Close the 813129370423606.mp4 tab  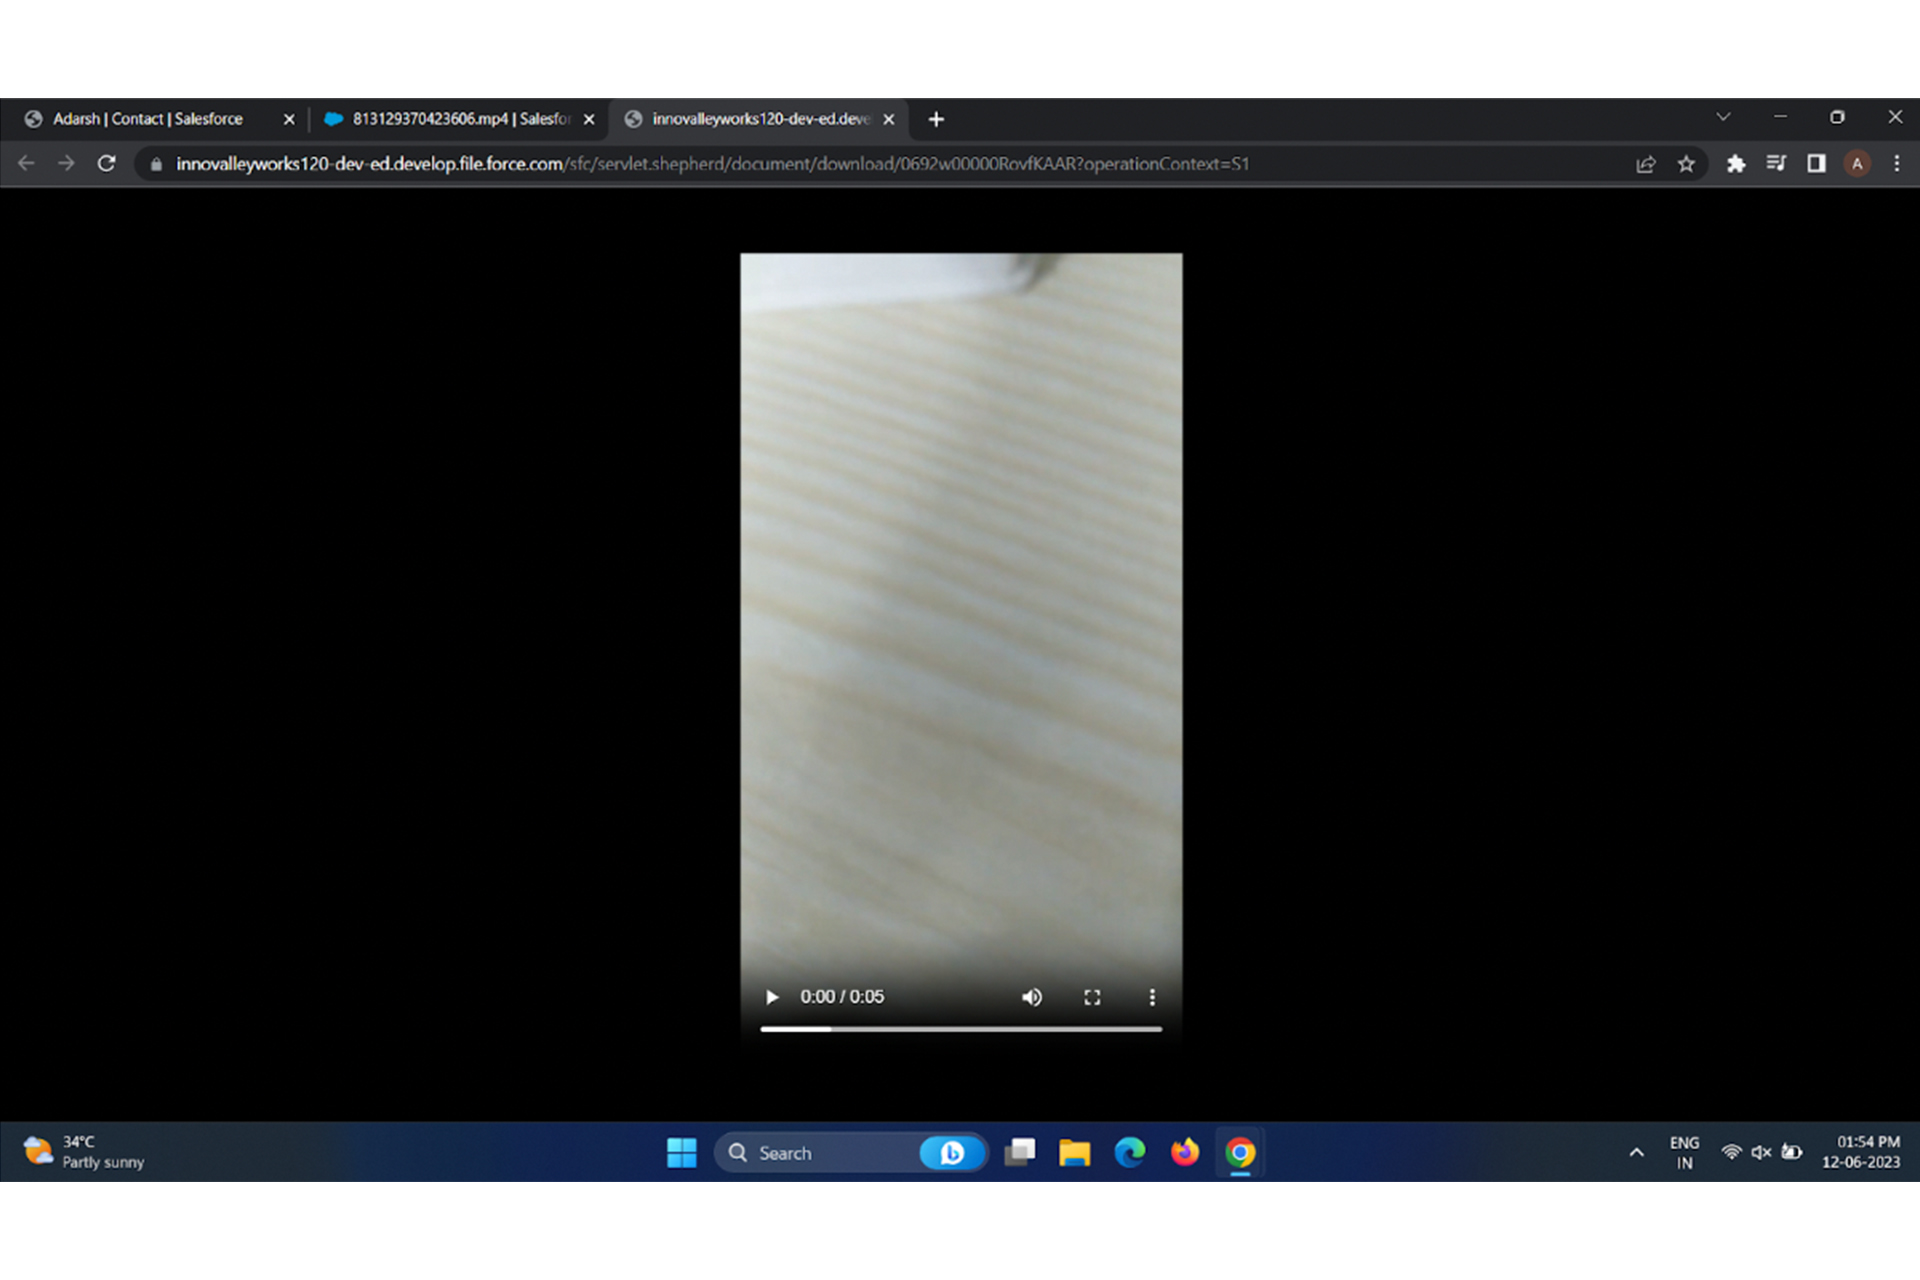click(589, 119)
